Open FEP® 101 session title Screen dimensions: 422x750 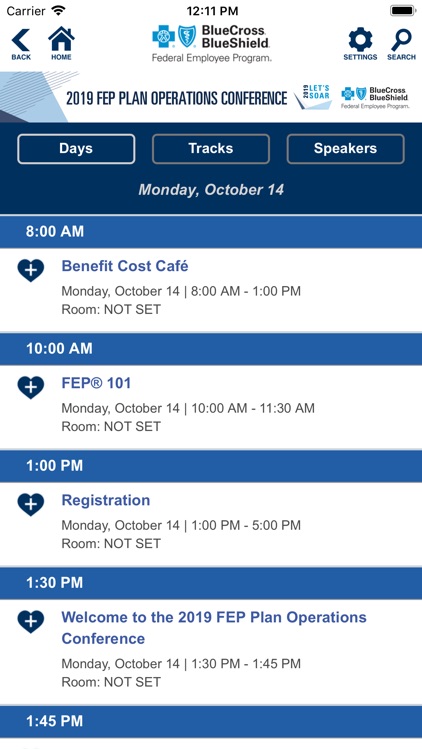click(96, 383)
